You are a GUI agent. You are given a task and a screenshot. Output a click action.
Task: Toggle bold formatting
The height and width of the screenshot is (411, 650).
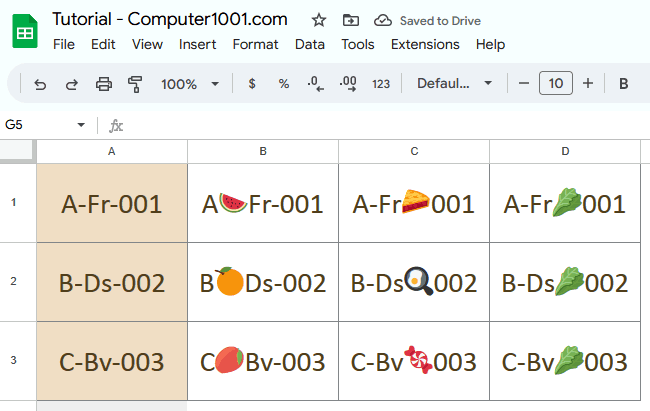[623, 84]
